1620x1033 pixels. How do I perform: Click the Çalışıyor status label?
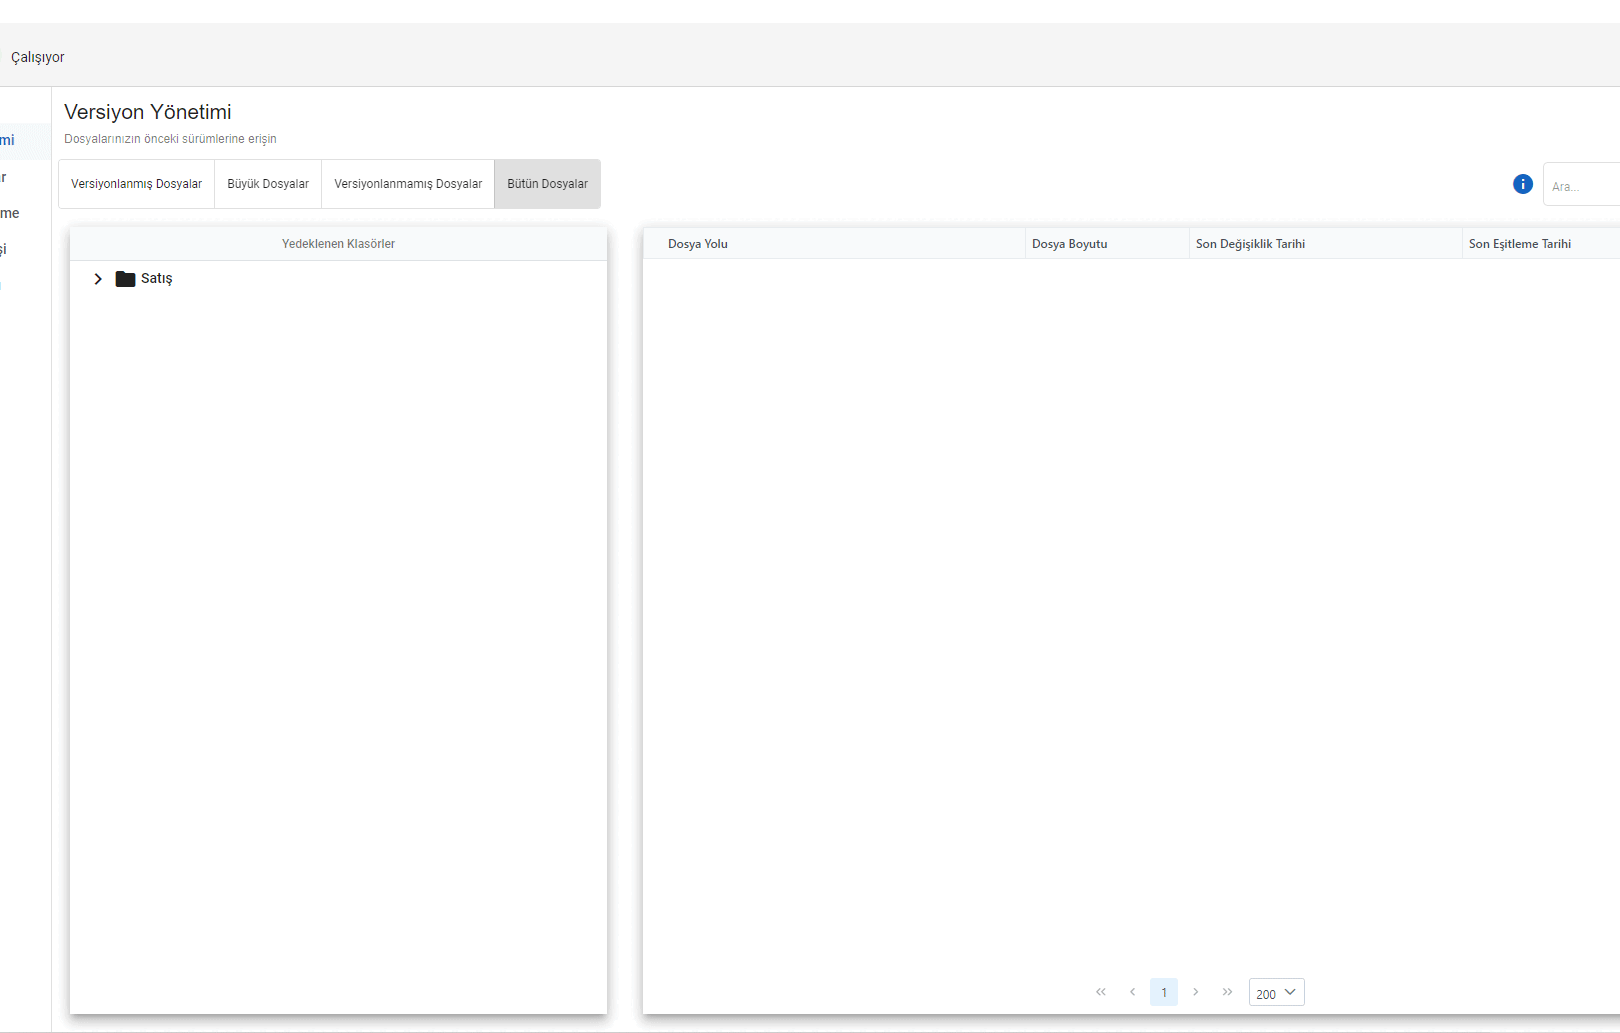click(x=38, y=58)
